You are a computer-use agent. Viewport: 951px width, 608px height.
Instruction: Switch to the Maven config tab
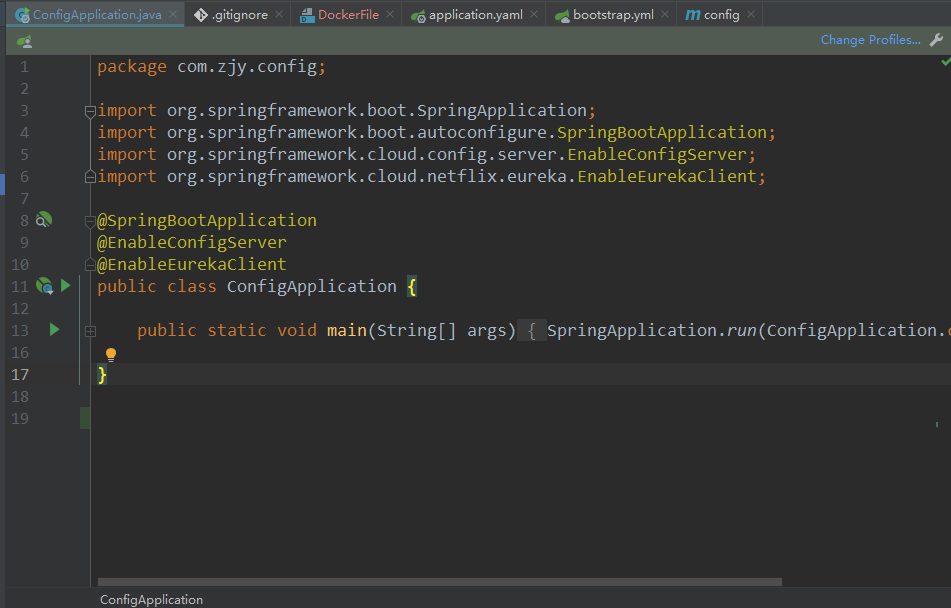point(721,15)
